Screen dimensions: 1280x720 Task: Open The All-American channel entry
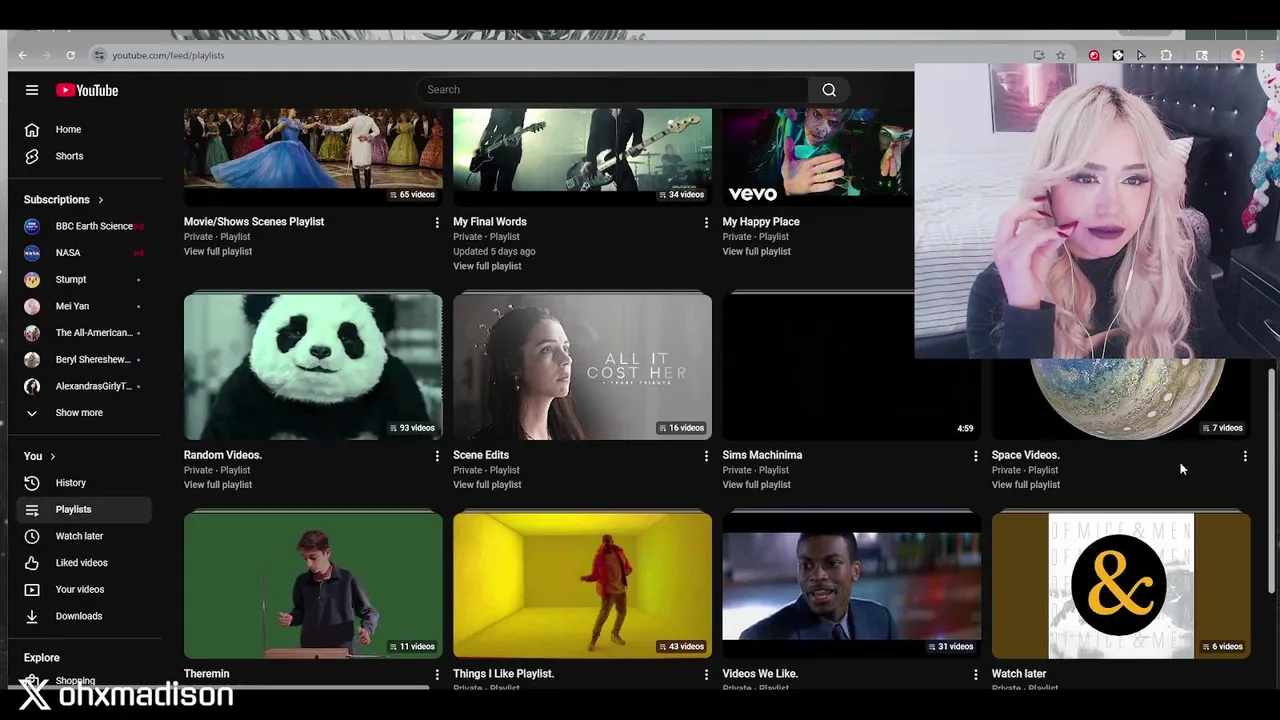coord(84,333)
